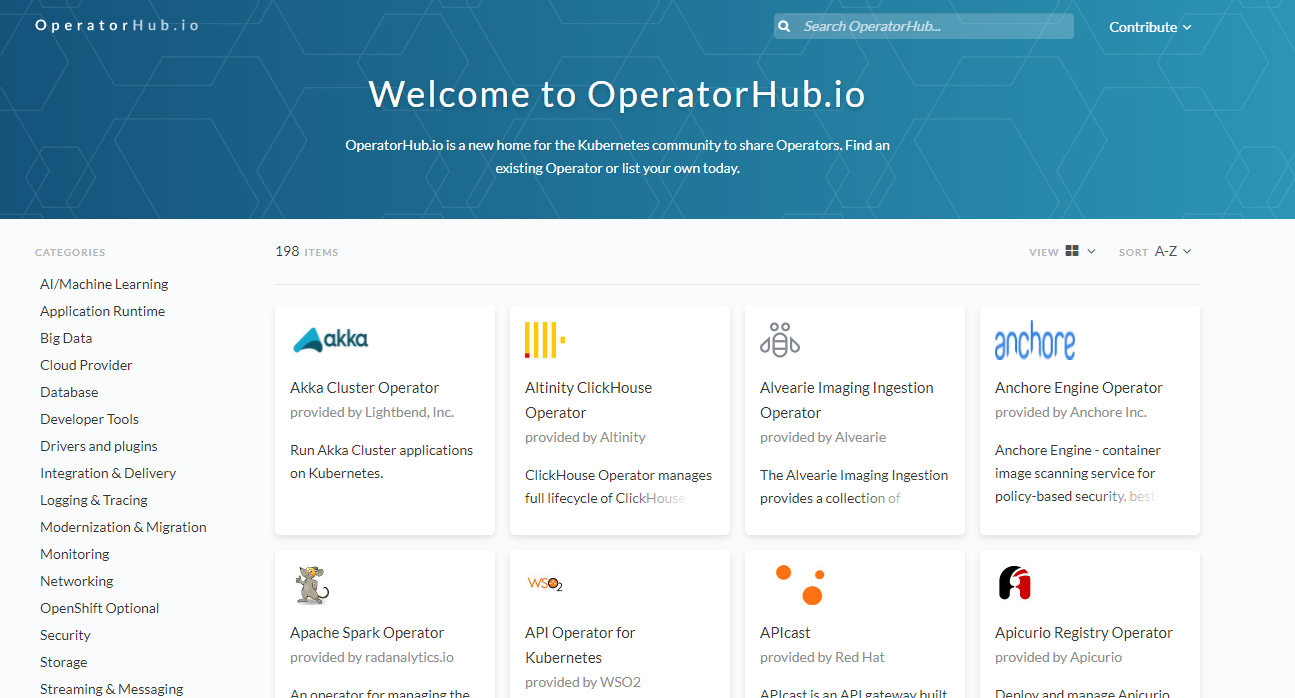
Task: Choose the Networking category
Action: pos(77,581)
